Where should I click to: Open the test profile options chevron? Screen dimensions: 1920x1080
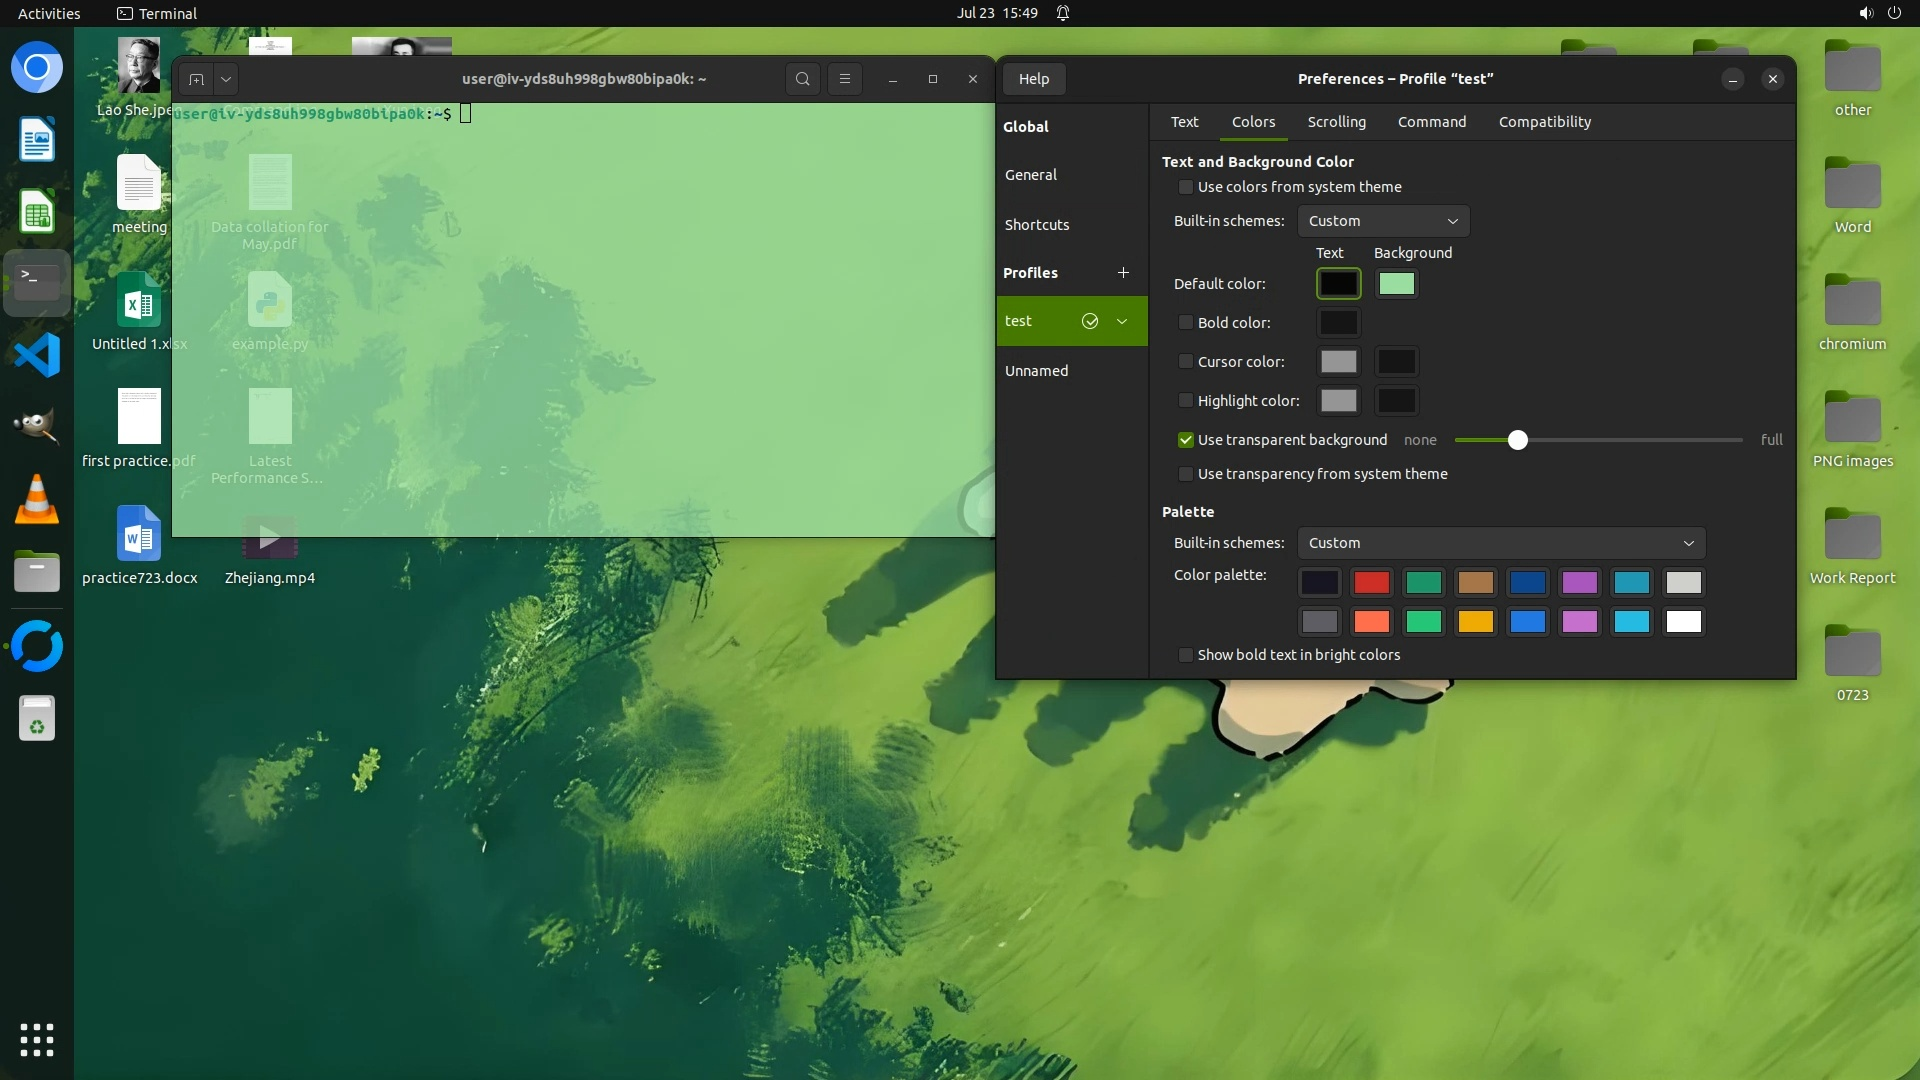point(1122,321)
